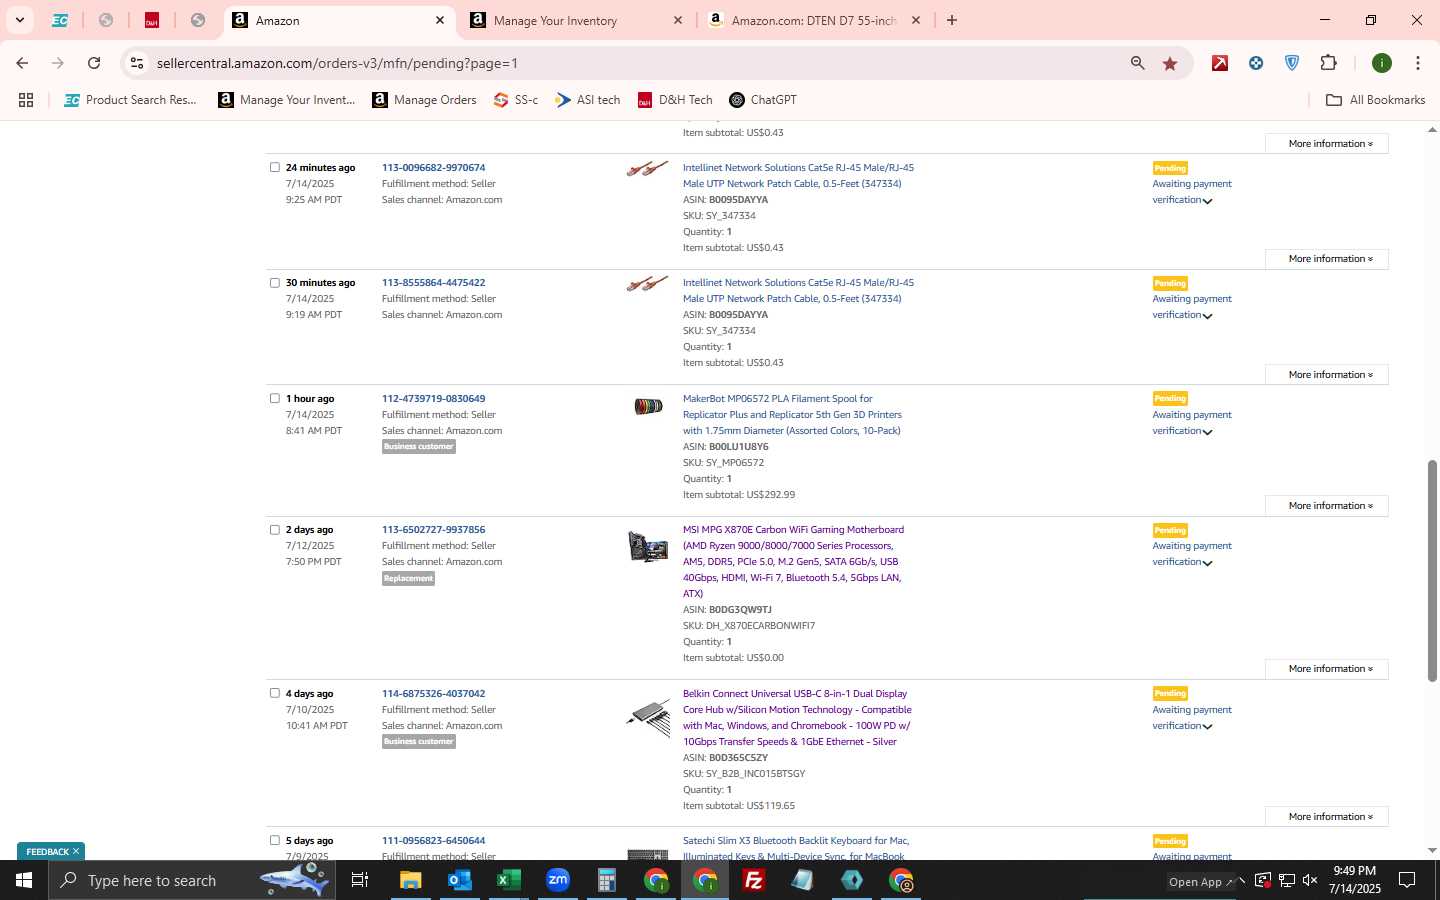1440x900 pixels.
Task: Close the Manage Your Inventory tab
Action: (x=677, y=20)
